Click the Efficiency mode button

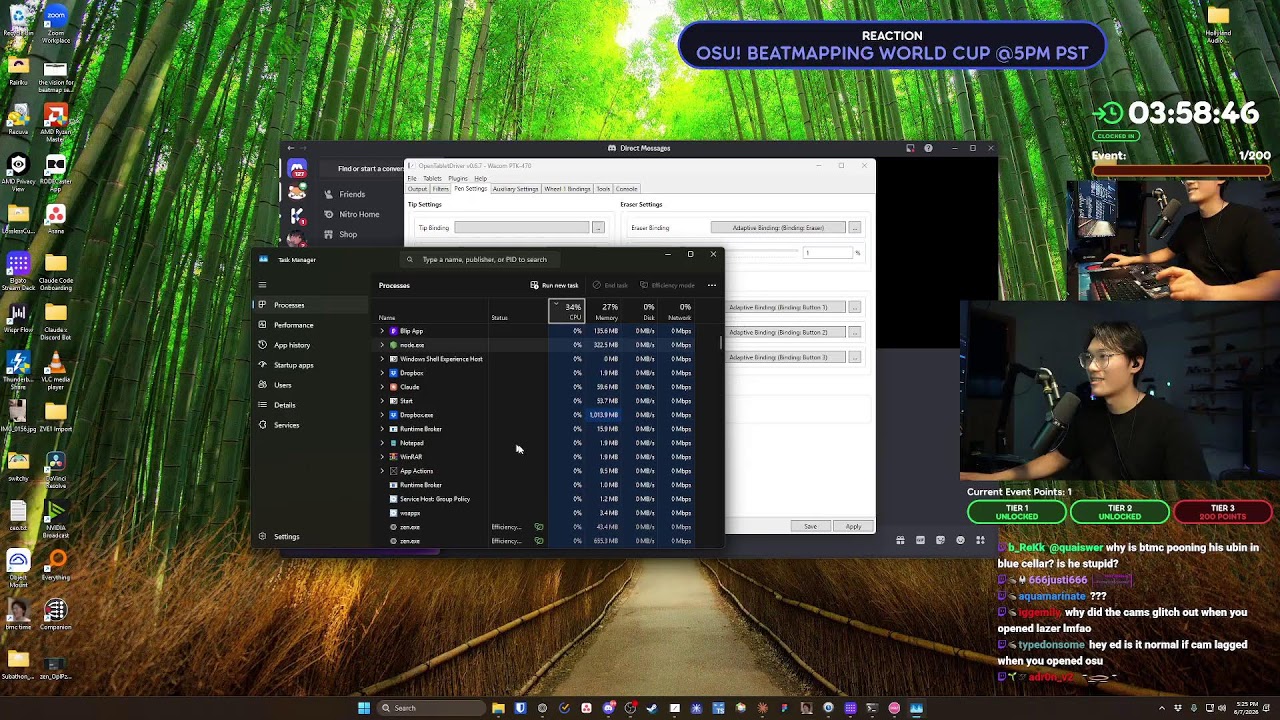[x=667, y=285]
